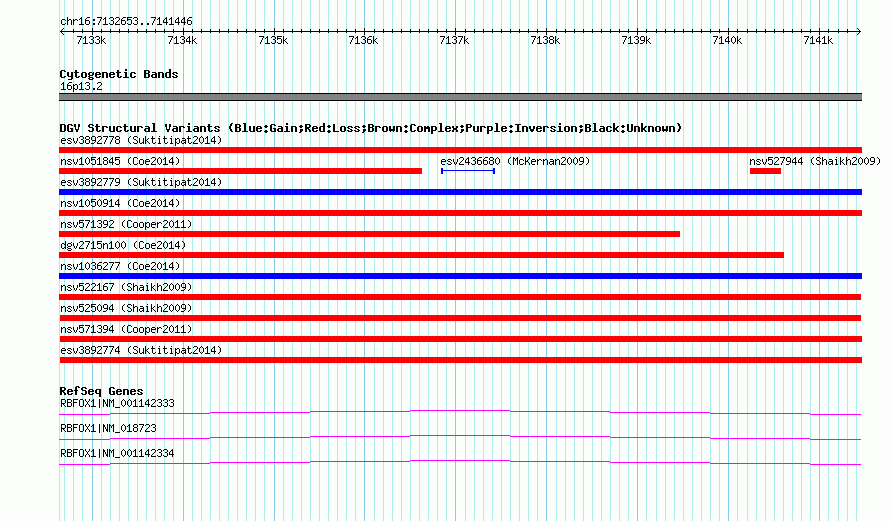Click the RefSeq Genes track title
Image resolution: width=890 pixels, height=521 pixels.
(101, 391)
